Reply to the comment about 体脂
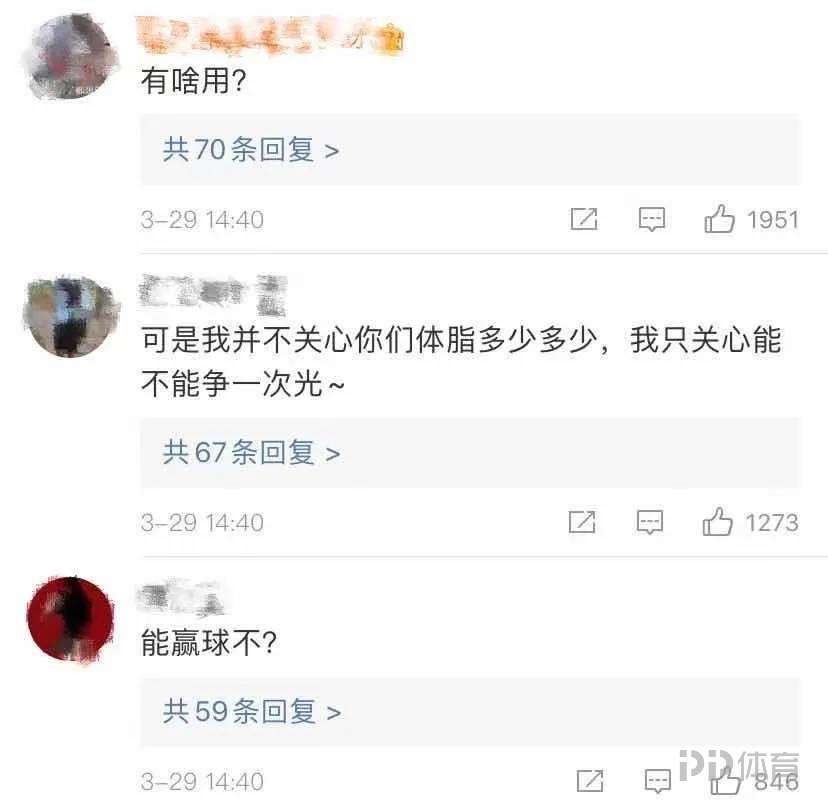The width and height of the screenshot is (828, 810). tap(650, 522)
